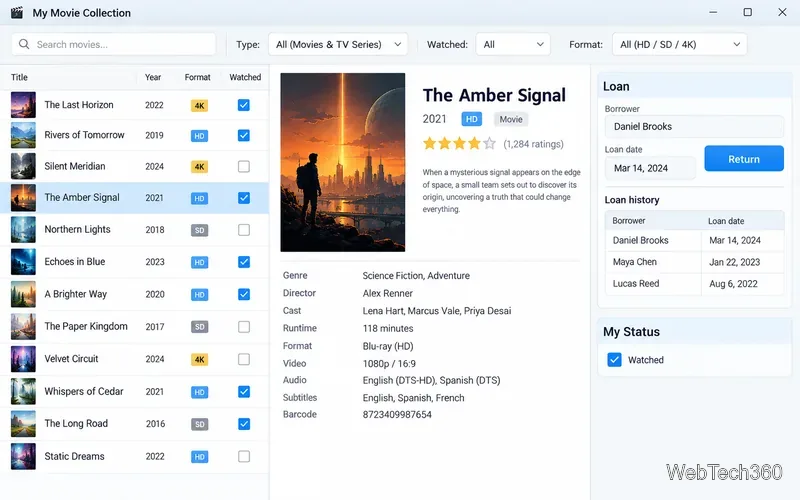The width and height of the screenshot is (800, 500).
Task: Select The Long Road title
Action: click(76, 423)
